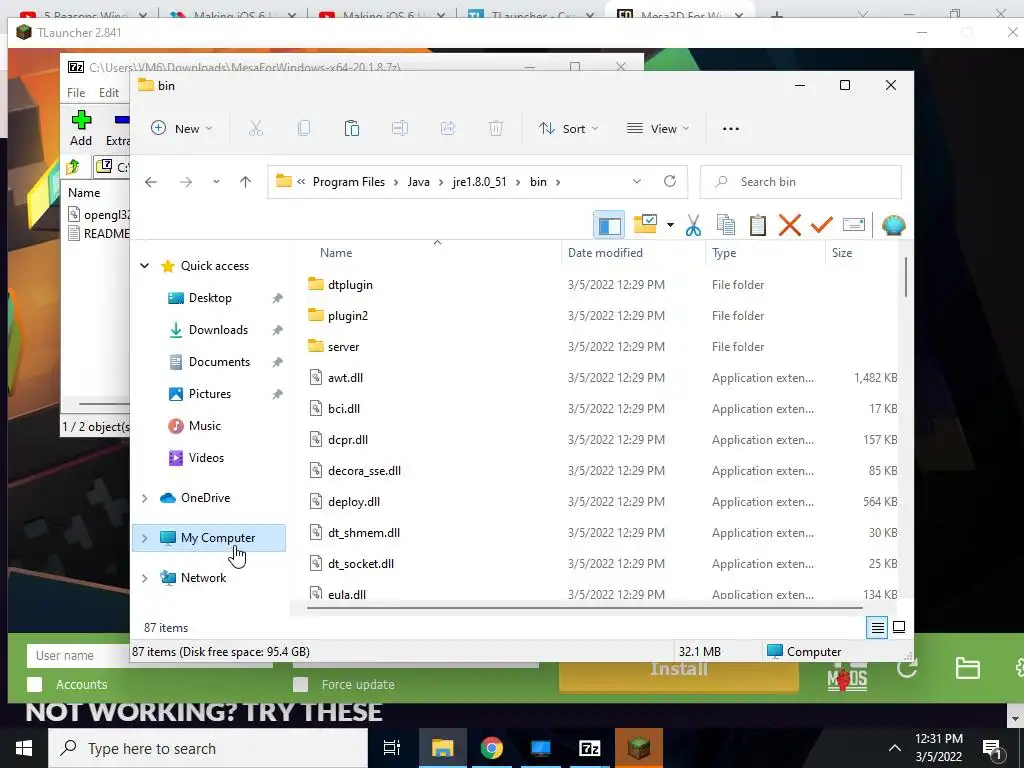Click the blue shell icon in classic toolbar

pyautogui.click(x=893, y=225)
